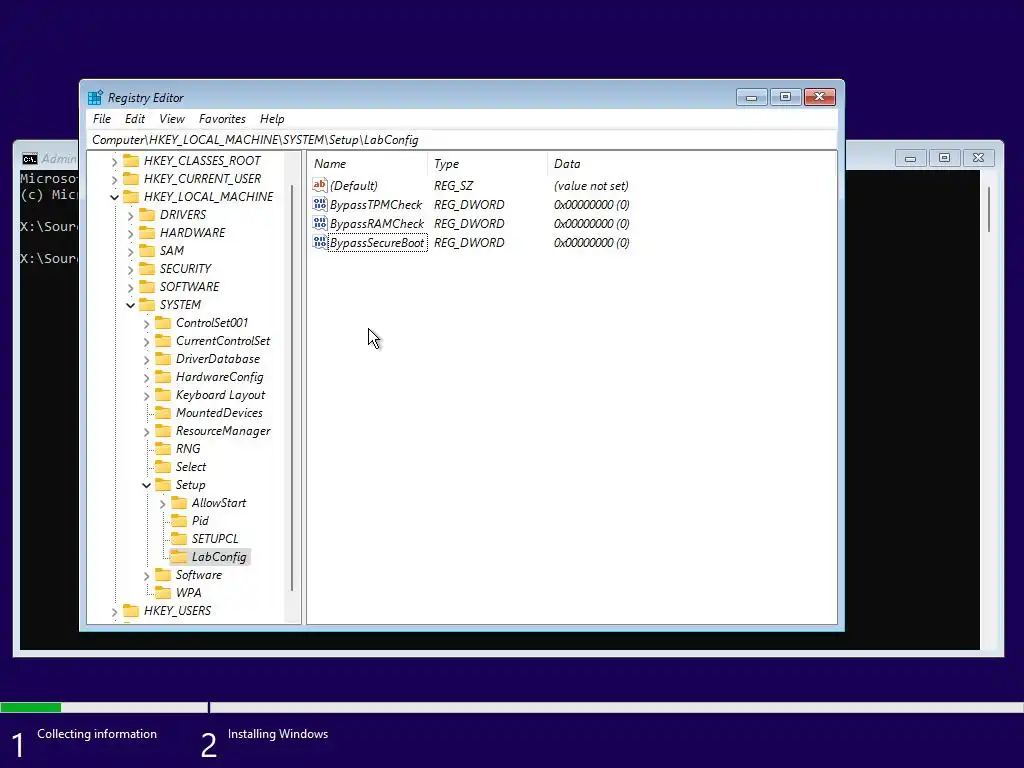Click the (Default) string value icon
This screenshot has height=768, width=1024.
[x=319, y=185]
